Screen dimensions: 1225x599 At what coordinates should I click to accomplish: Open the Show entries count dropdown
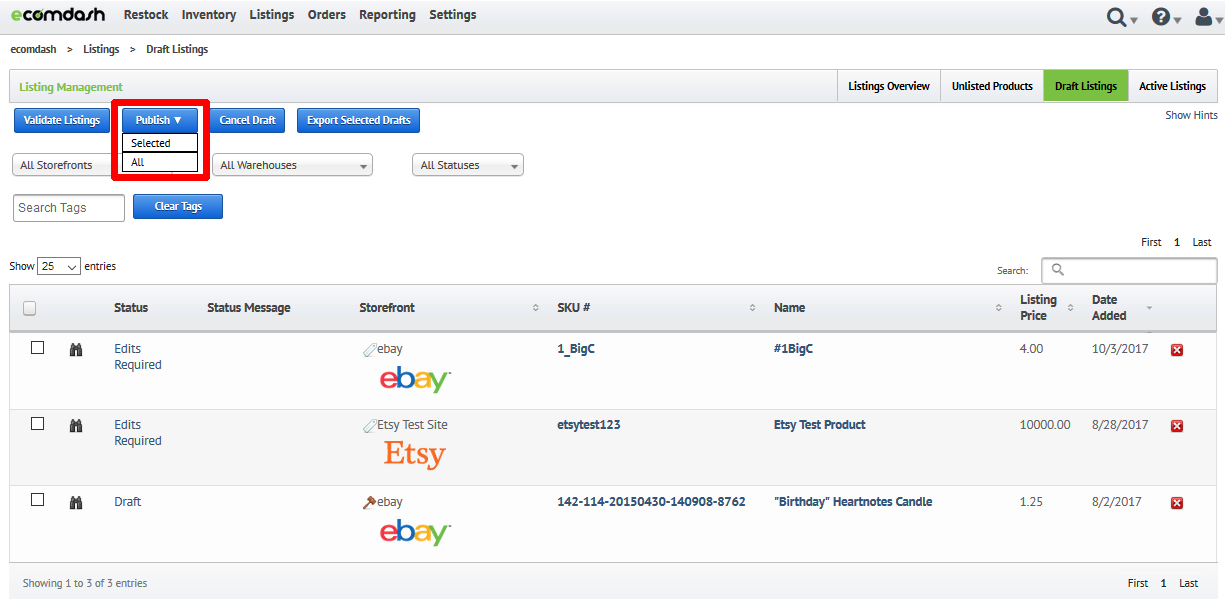(x=59, y=267)
